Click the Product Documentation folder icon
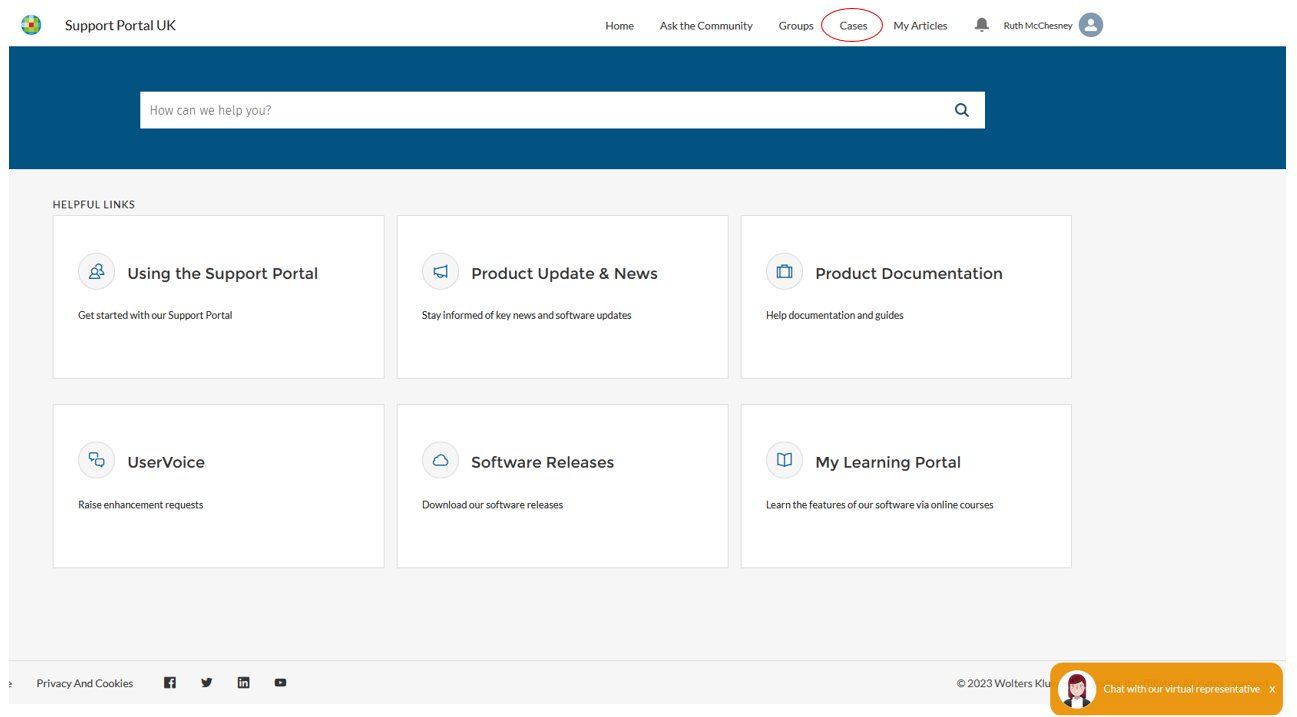Viewport: 1297px width, 717px height. coord(784,271)
